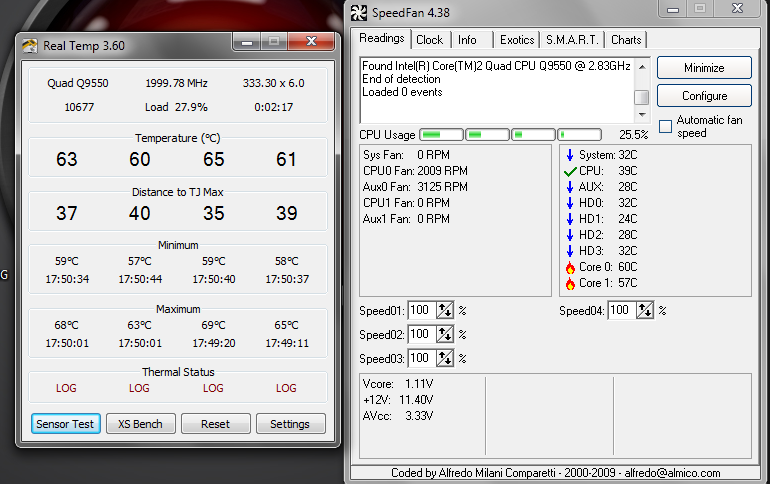Click the fourth CPU Usage core bar
The width and height of the screenshot is (770, 484).
click(579, 134)
